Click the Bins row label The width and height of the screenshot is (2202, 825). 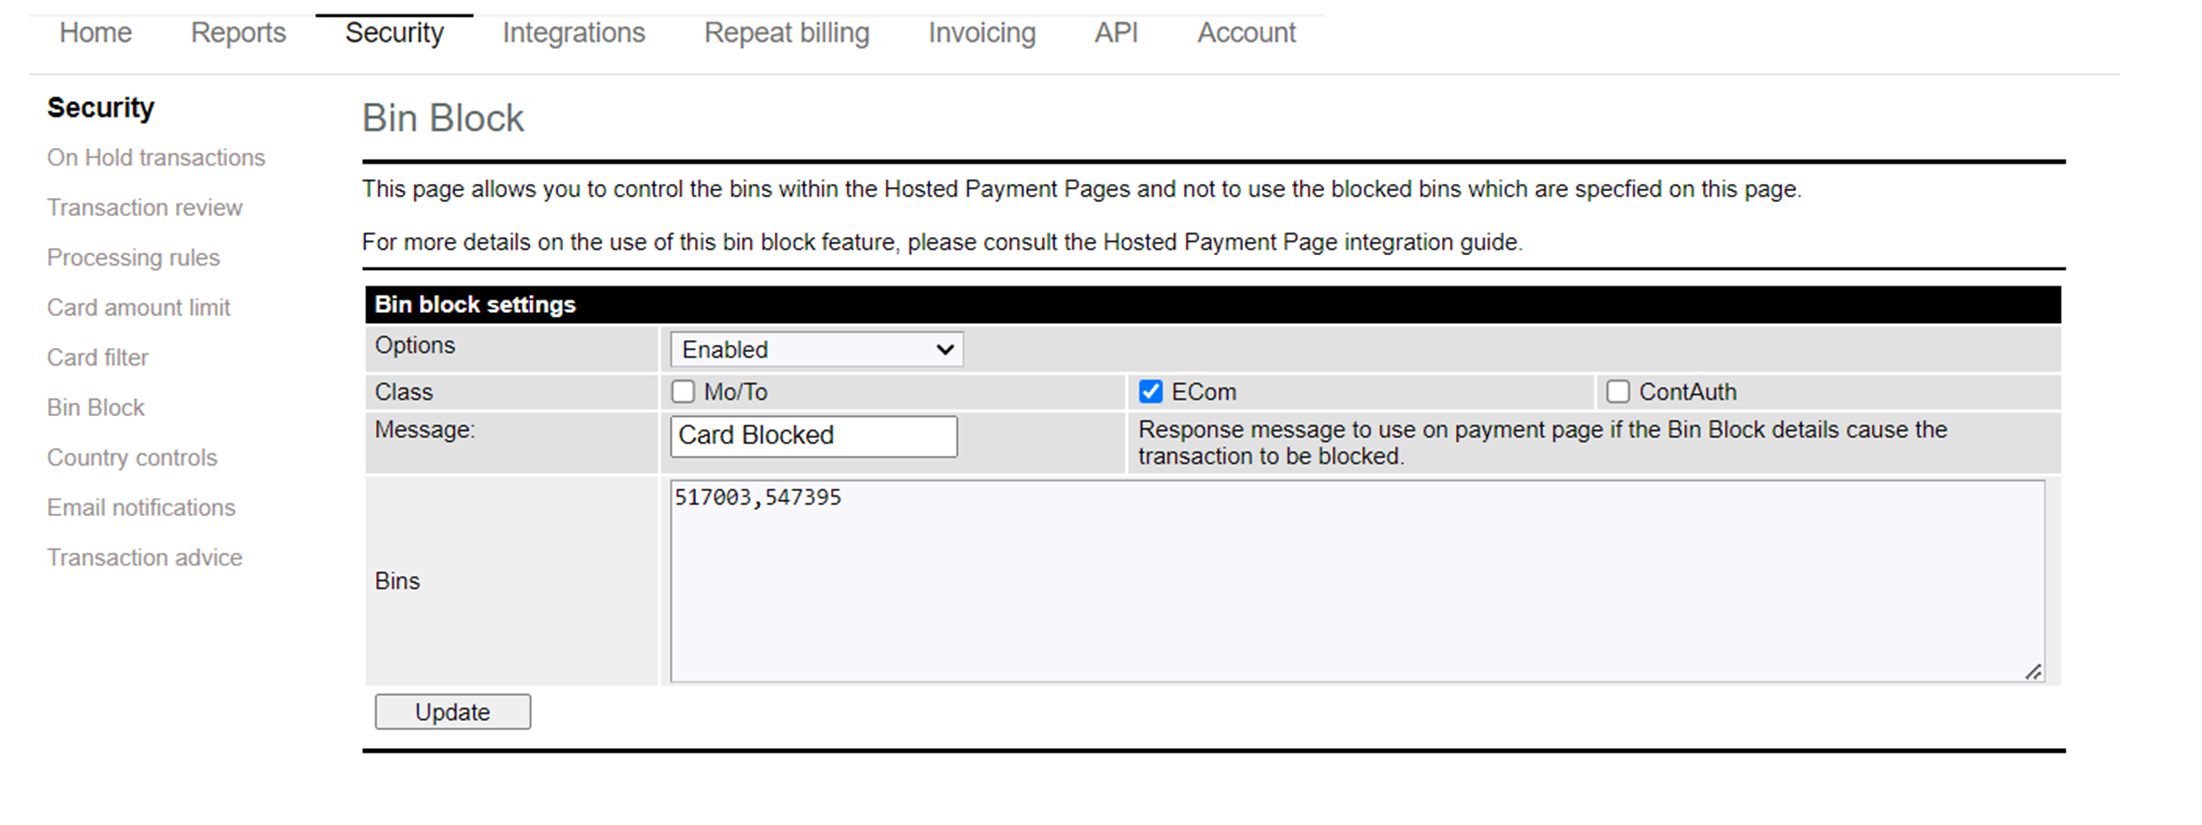click(397, 581)
